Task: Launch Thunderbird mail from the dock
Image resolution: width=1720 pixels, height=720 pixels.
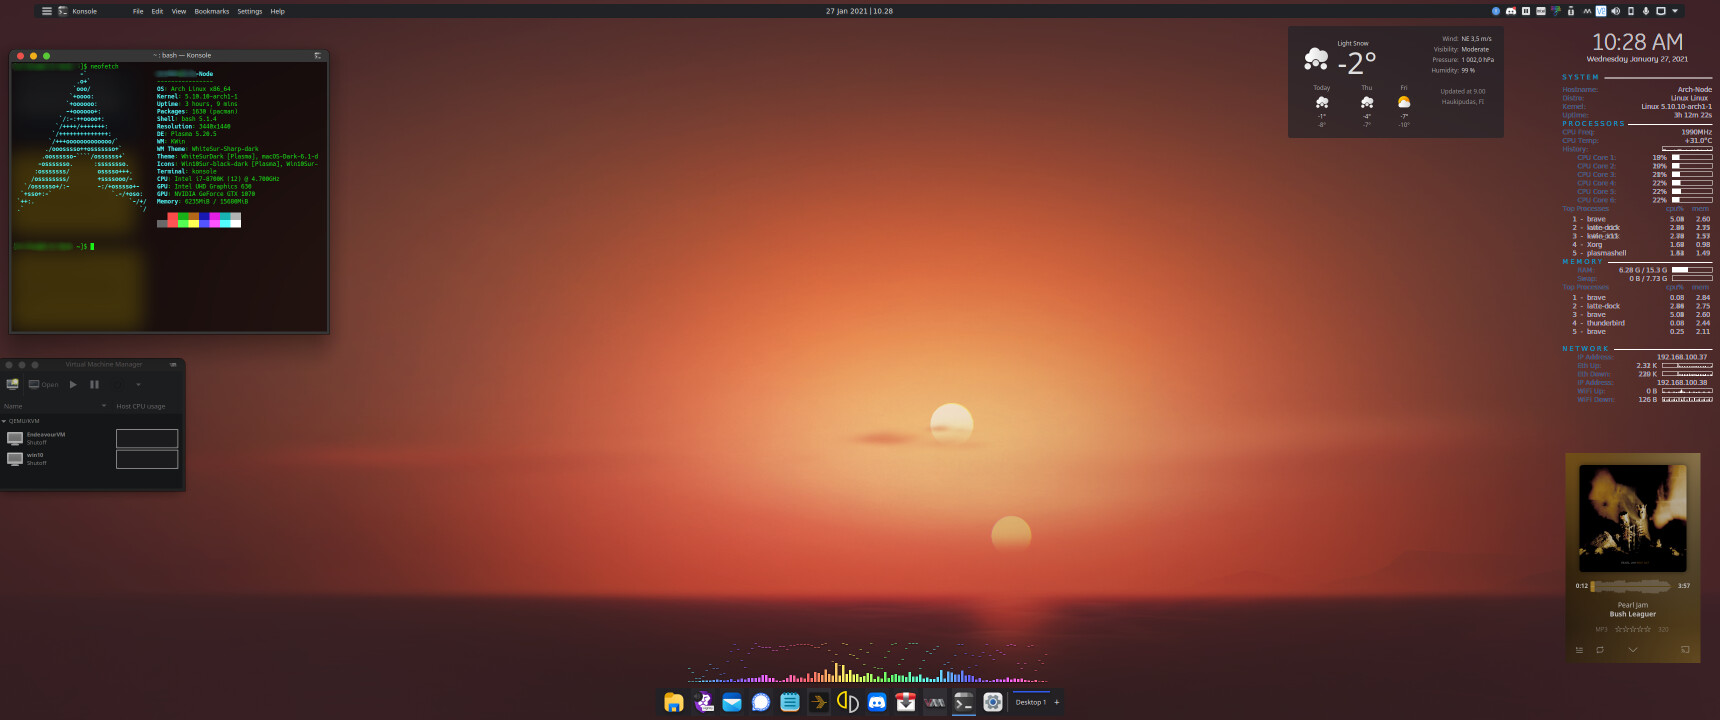Action: coord(732,702)
